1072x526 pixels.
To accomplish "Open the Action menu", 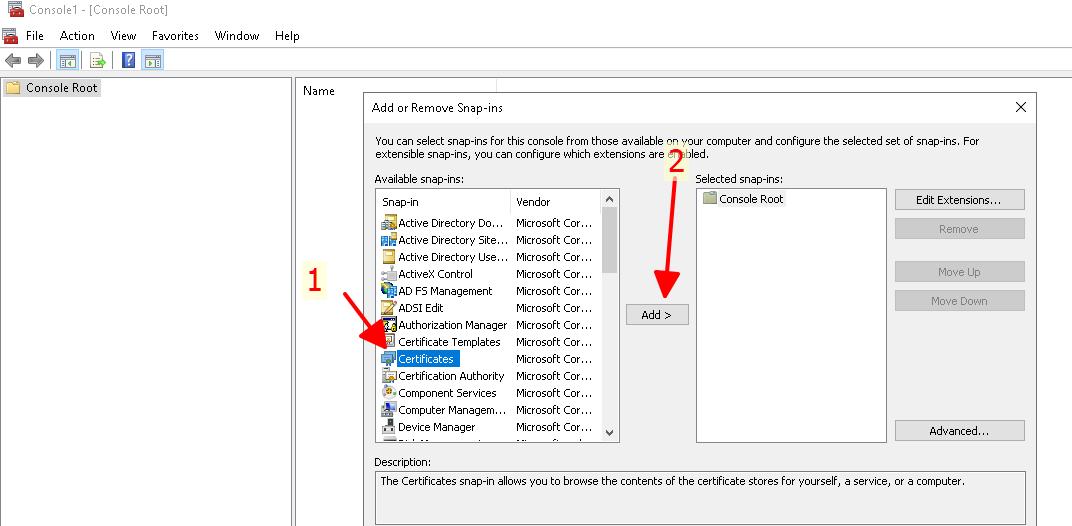I will click(77, 36).
